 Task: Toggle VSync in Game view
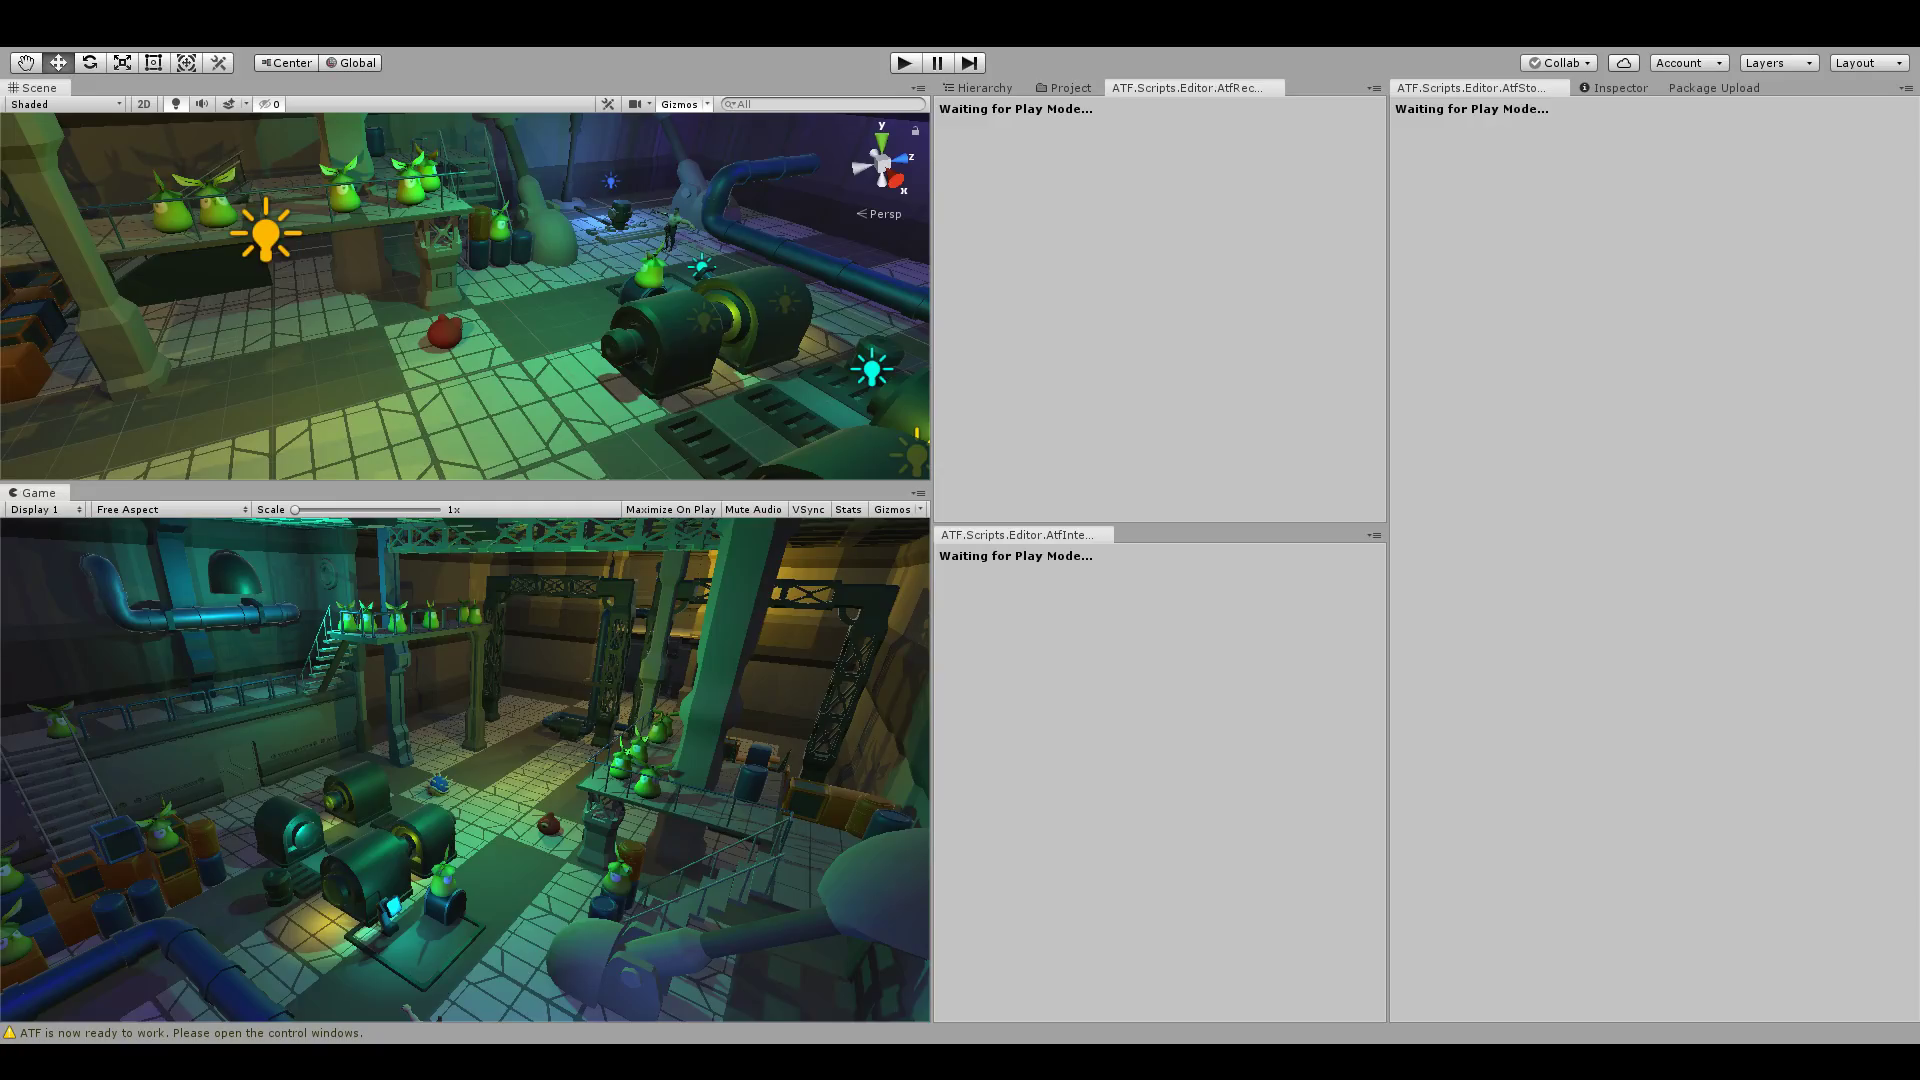(808, 510)
